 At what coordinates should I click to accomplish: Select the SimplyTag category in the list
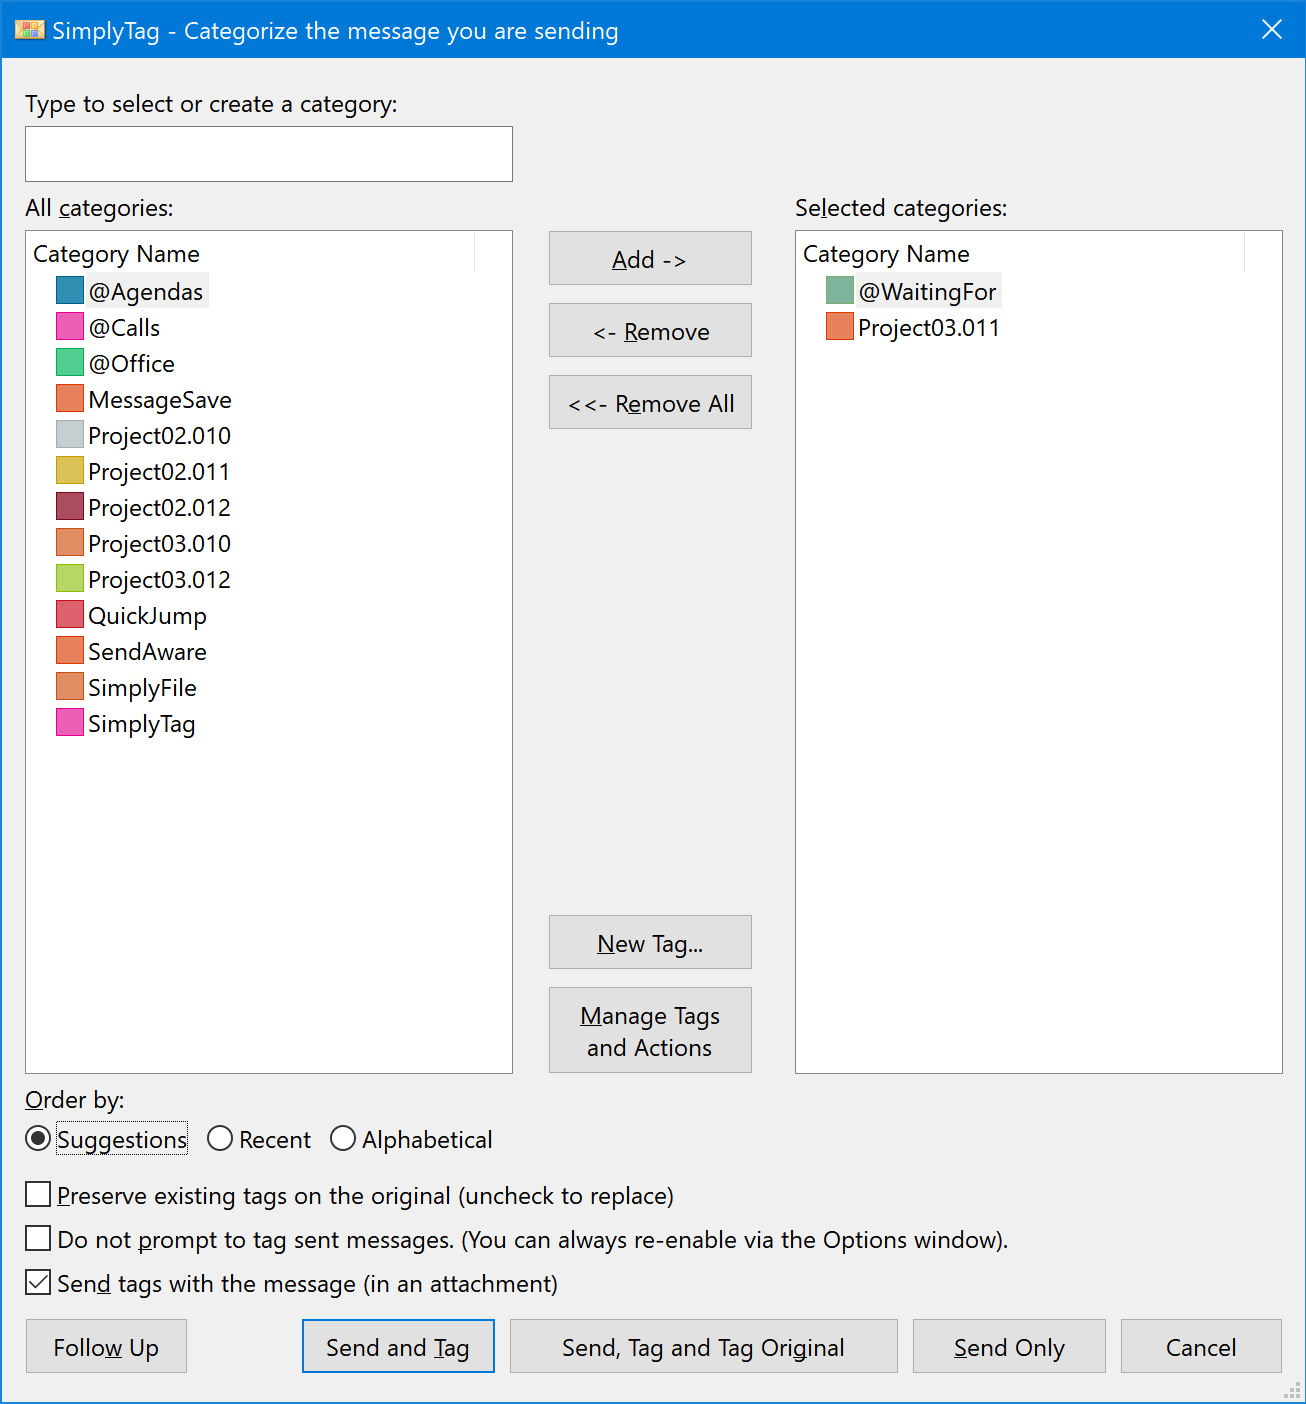coord(141,724)
